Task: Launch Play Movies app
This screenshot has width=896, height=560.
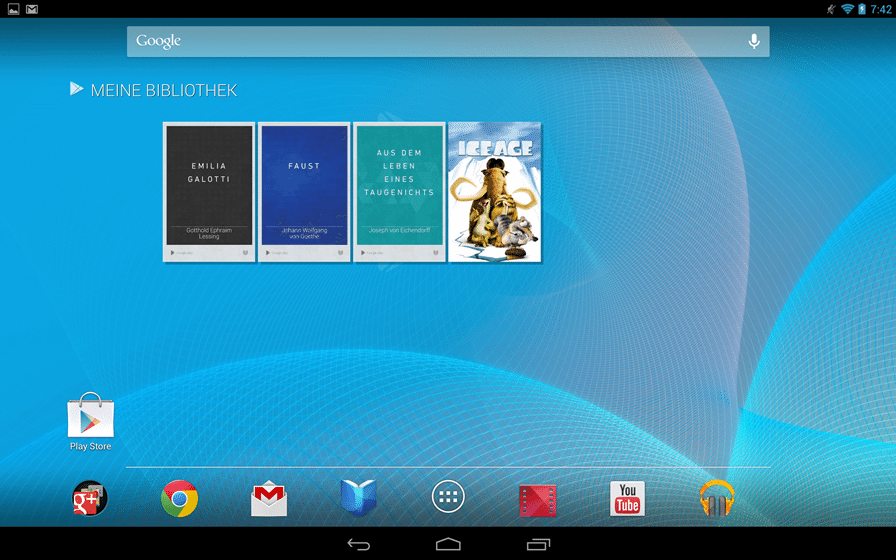Action: (x=537, y=498)
